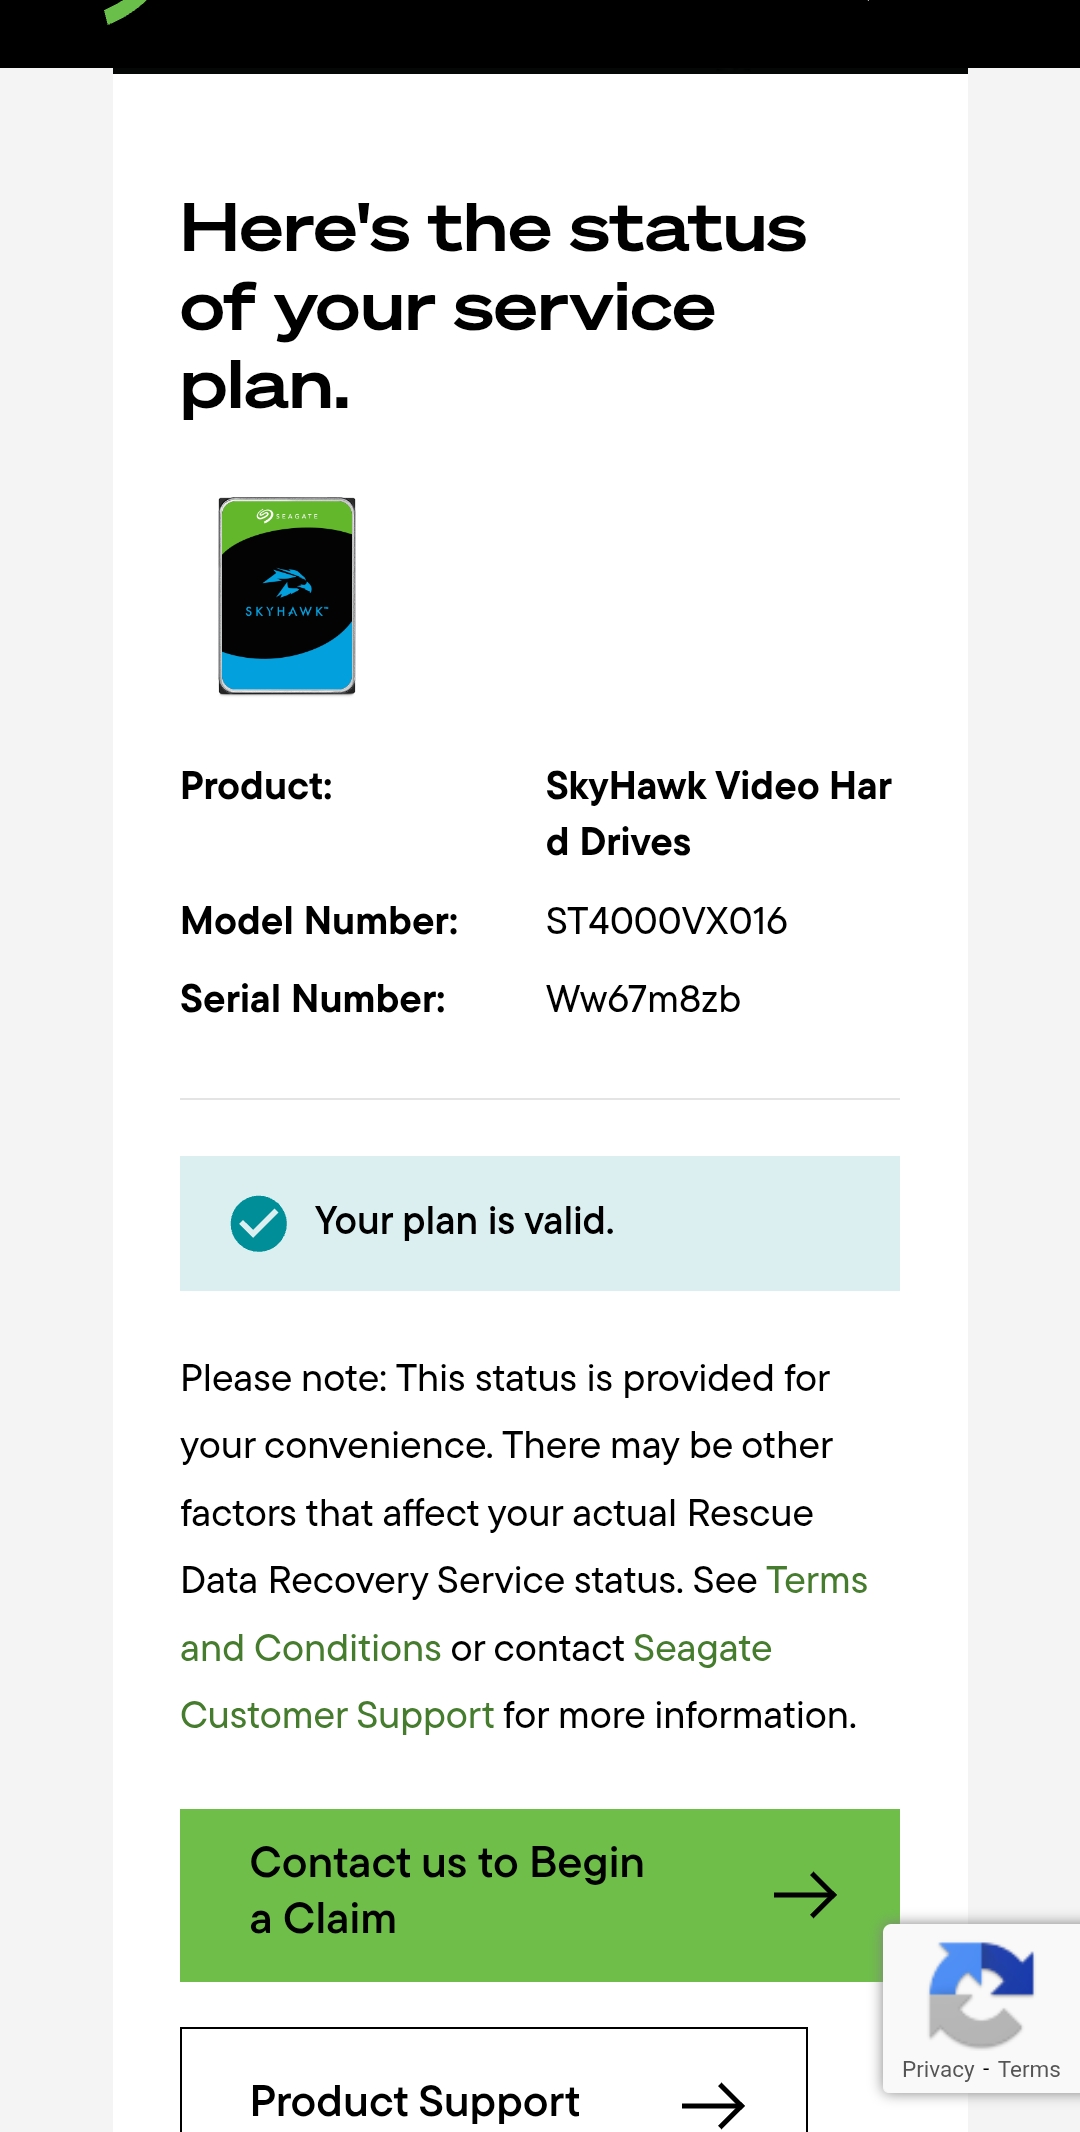1080x2132 pixels.
Task: Click the "Serial Number:" label
Action: click(x=313, y=999)
